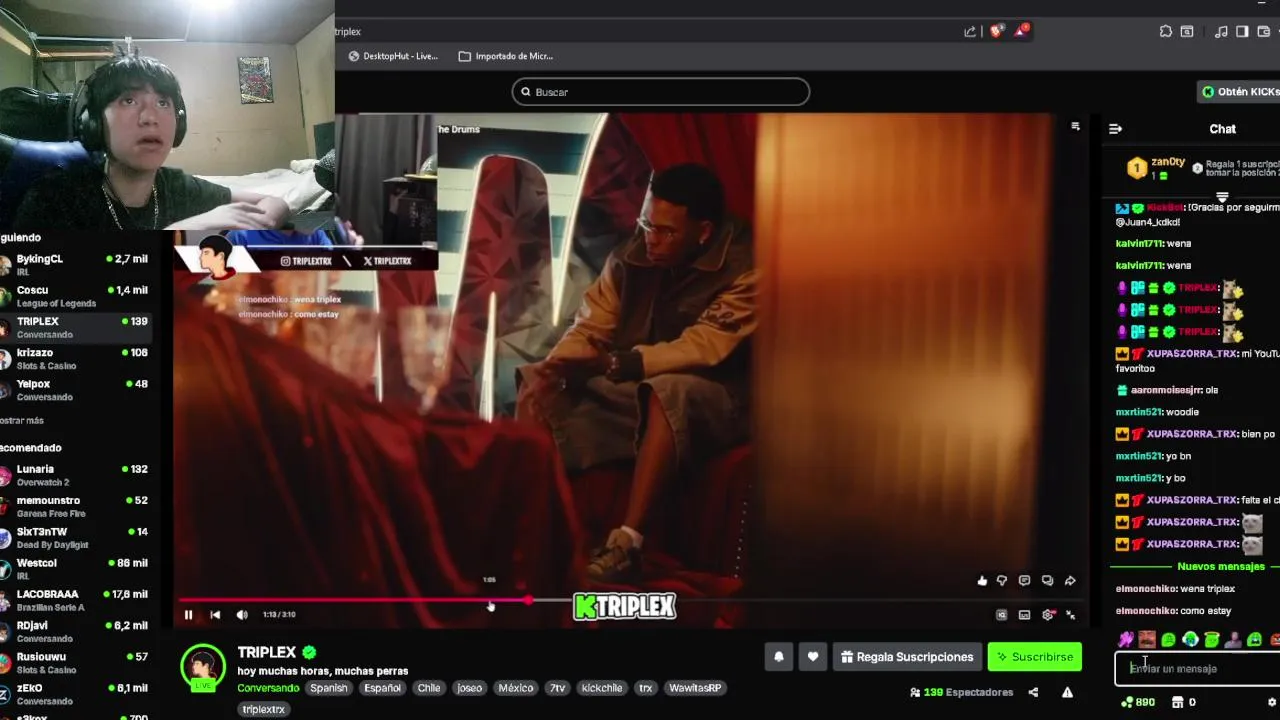Click the thumbs down dislike icon
Image resolution: width=1280 pixels, height=720 pixels.
pyautogui.click(x=1002, y=581)
